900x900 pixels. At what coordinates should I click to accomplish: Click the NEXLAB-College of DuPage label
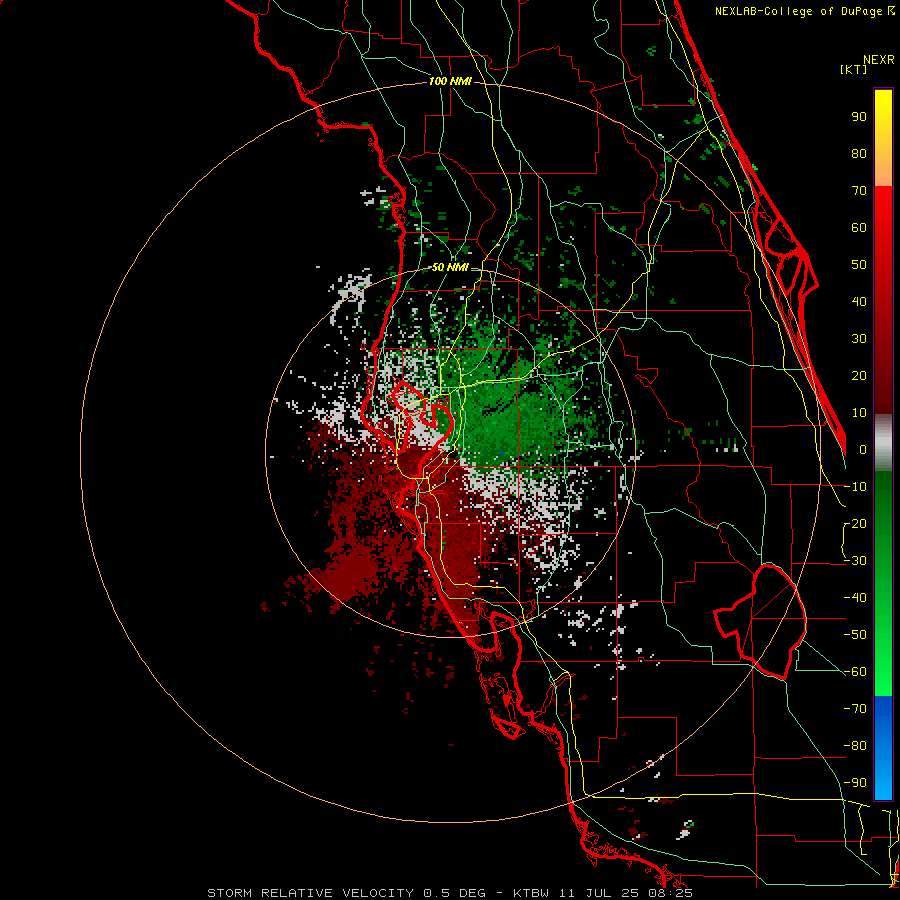(x=805, y=11)
